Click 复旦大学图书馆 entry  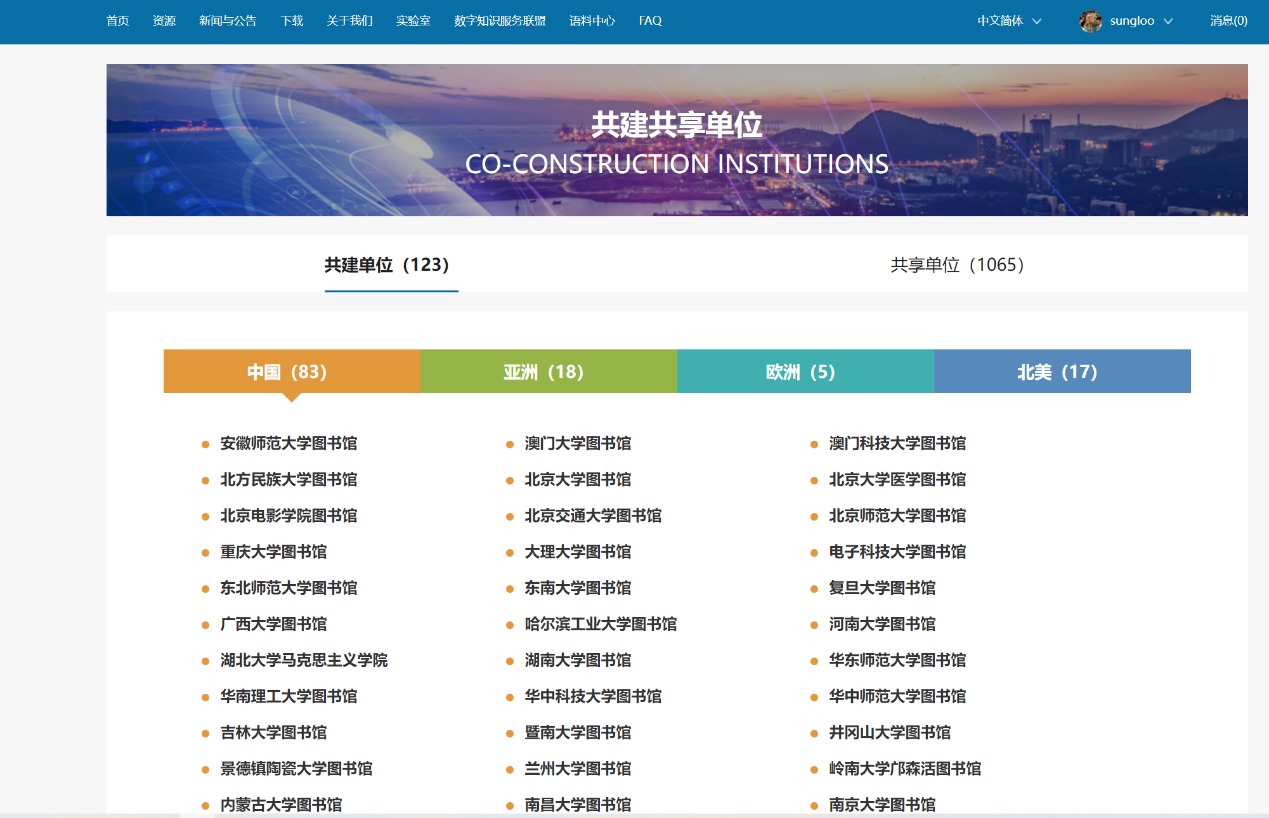tap(882, 587)
